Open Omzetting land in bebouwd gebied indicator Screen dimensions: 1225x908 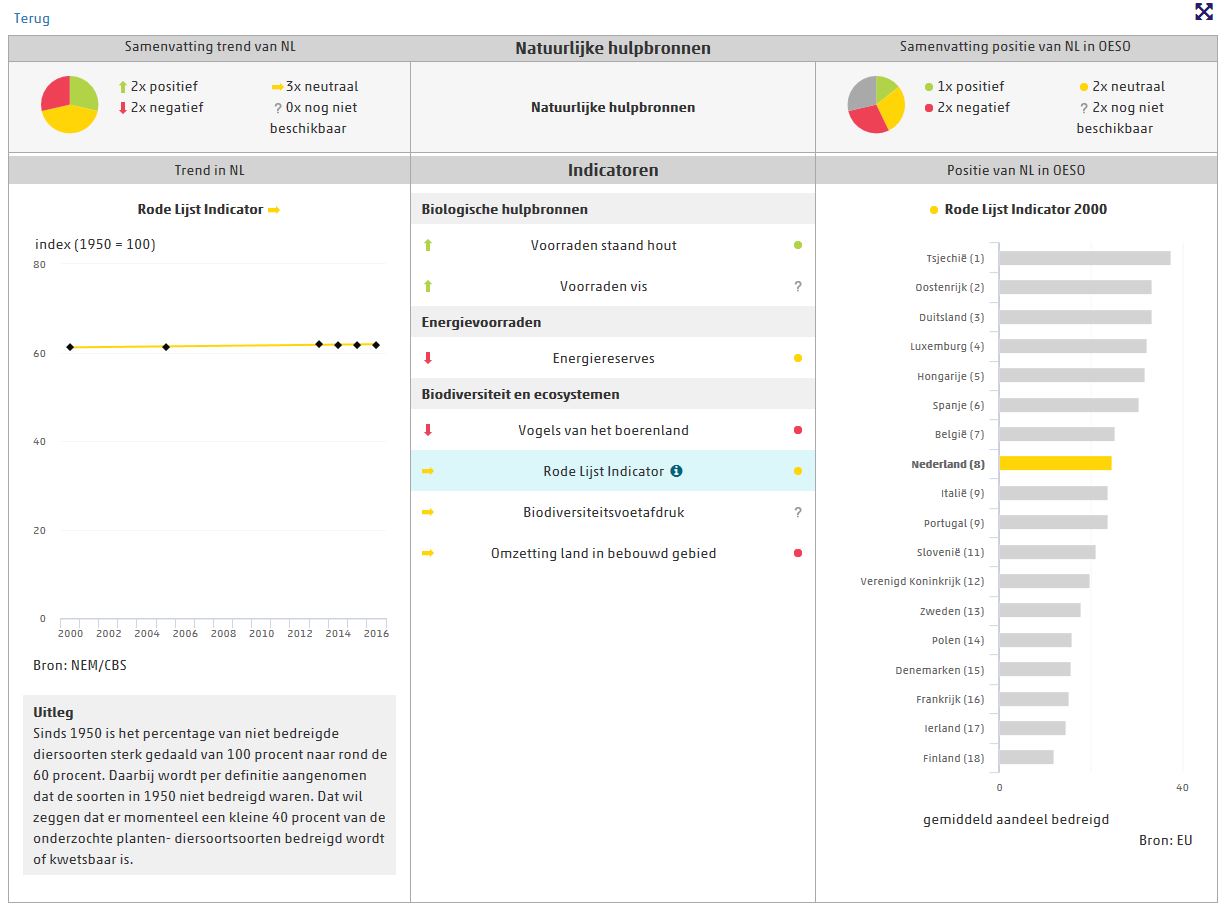[x=603, y=553]
